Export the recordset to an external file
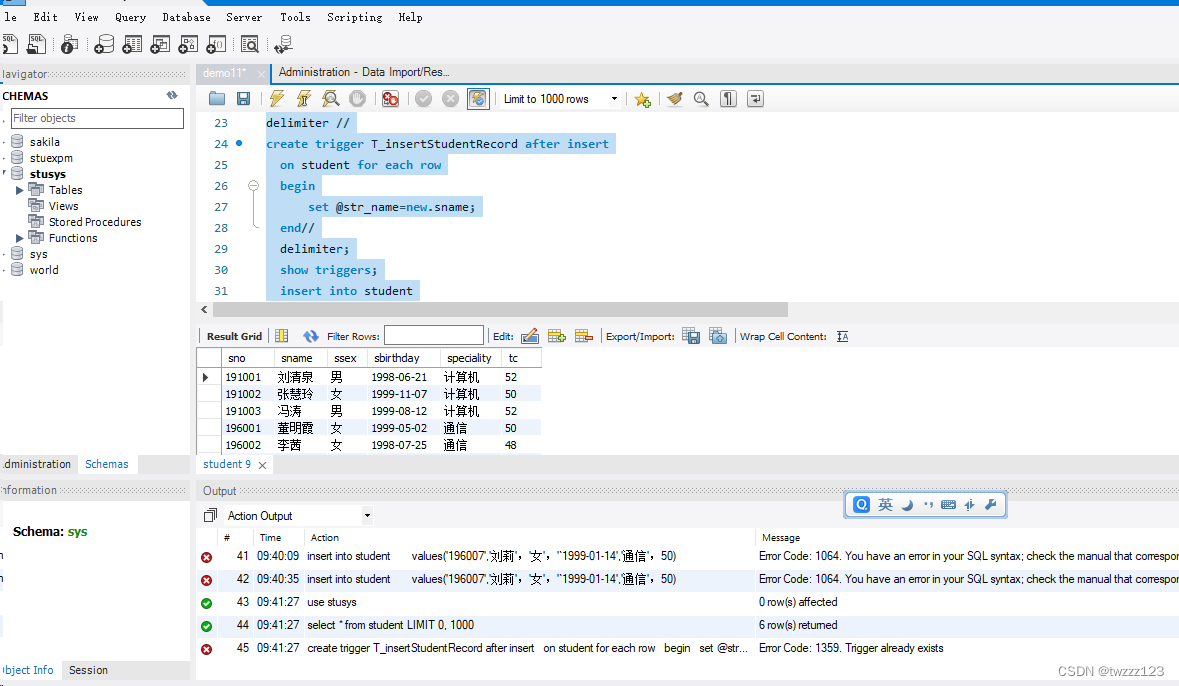Viewport: 1179px width, 686px height. pos(691,336)
